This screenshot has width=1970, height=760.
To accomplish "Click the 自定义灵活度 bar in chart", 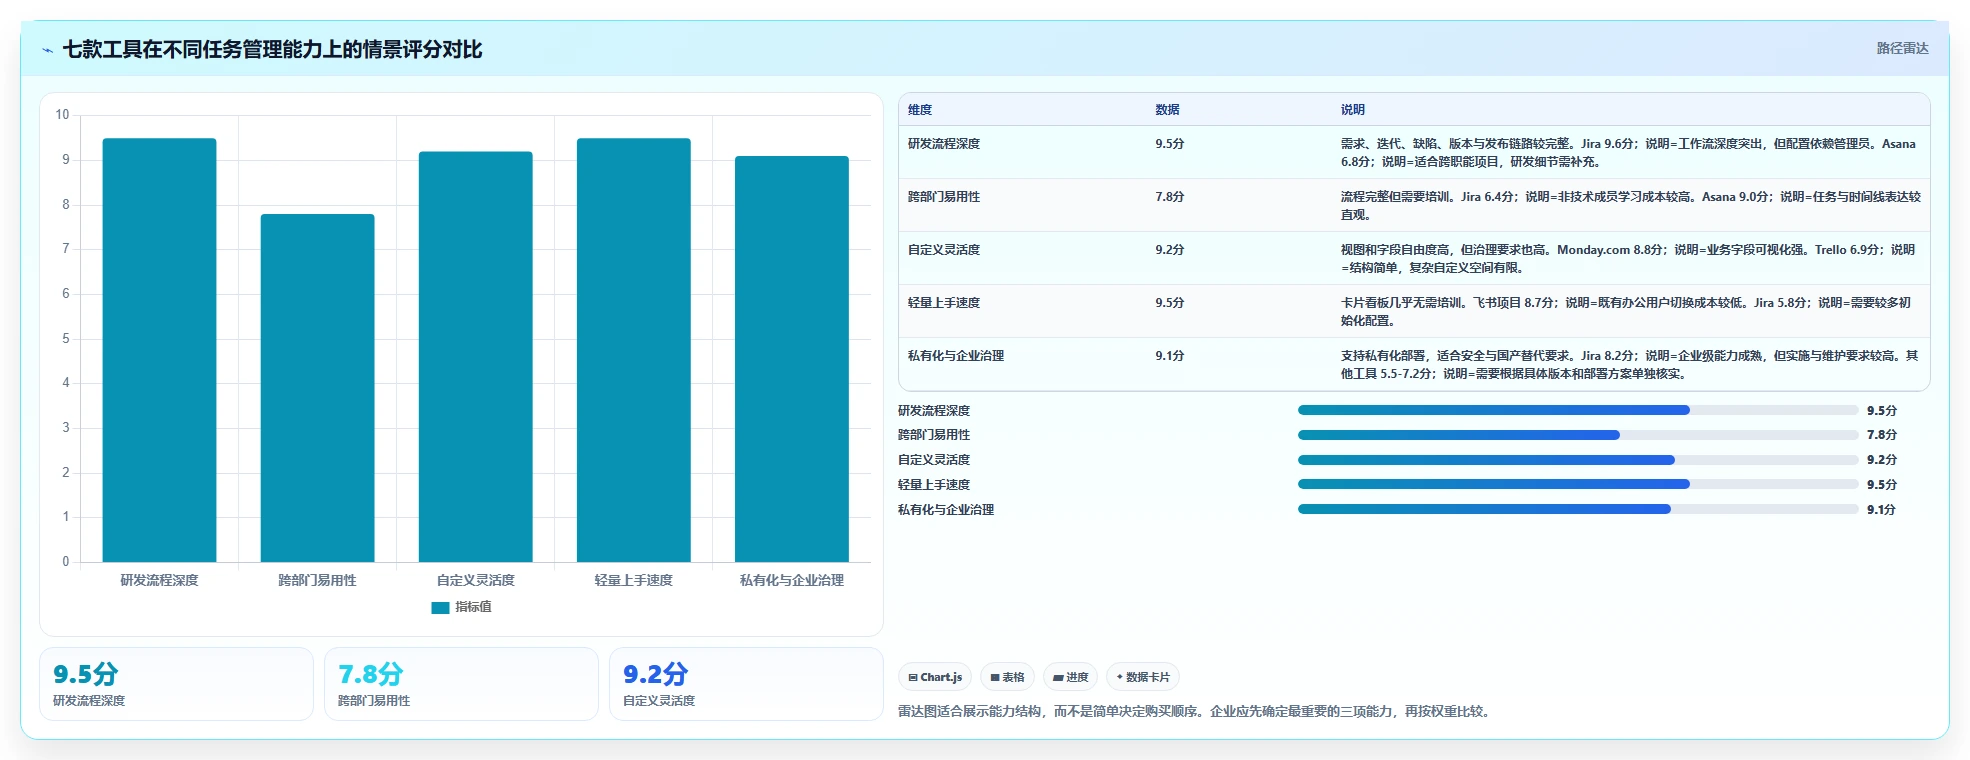I will (475, 357).
